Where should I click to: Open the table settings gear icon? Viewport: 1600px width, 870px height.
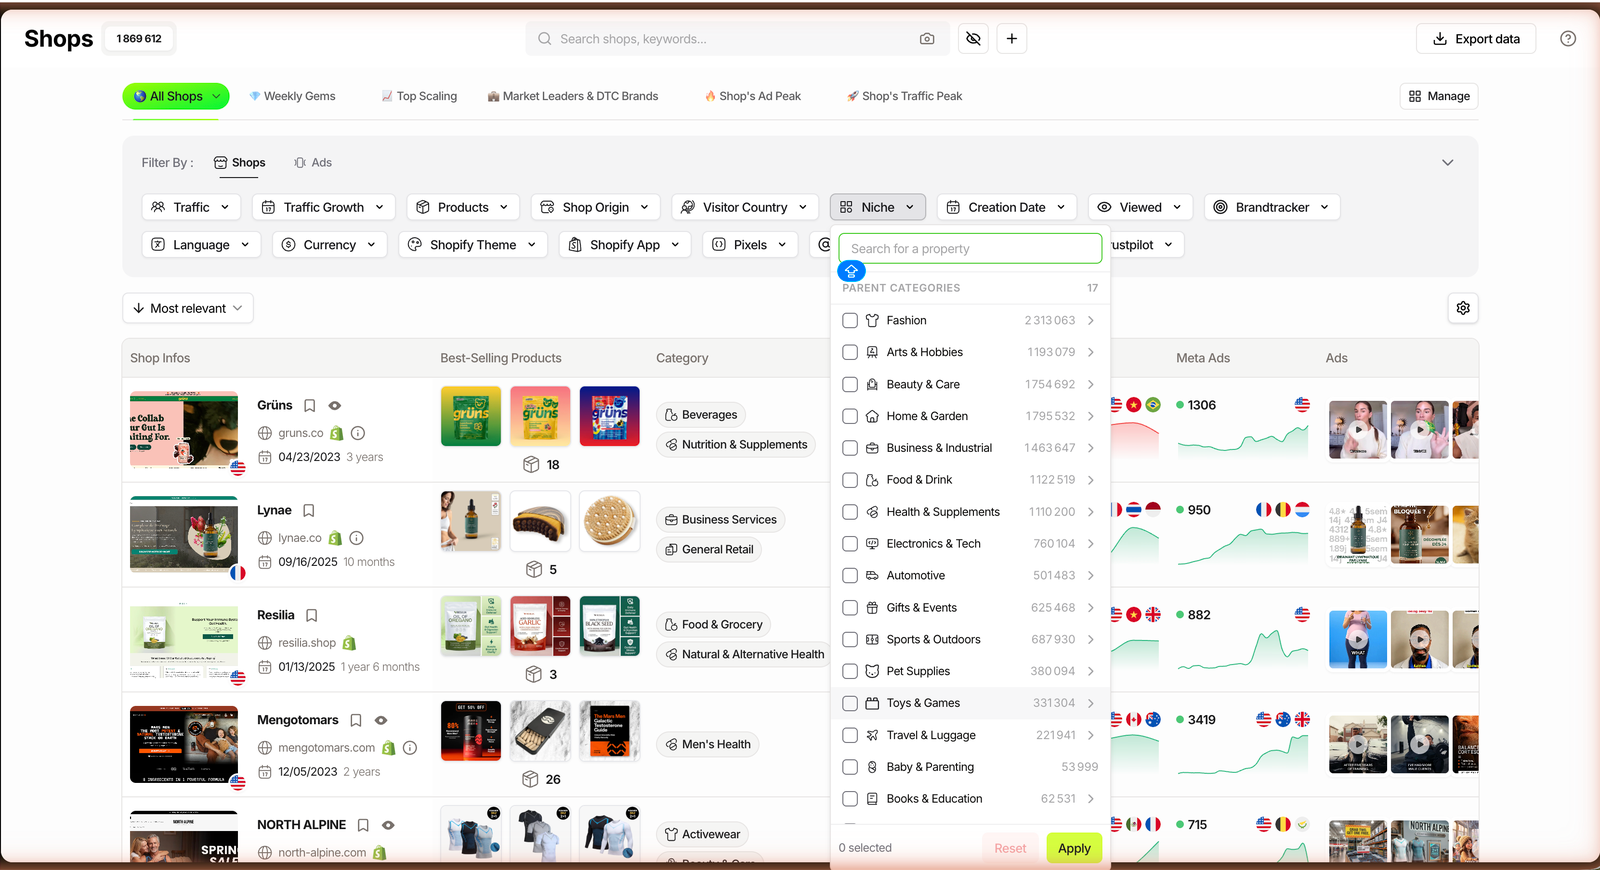1463,308
